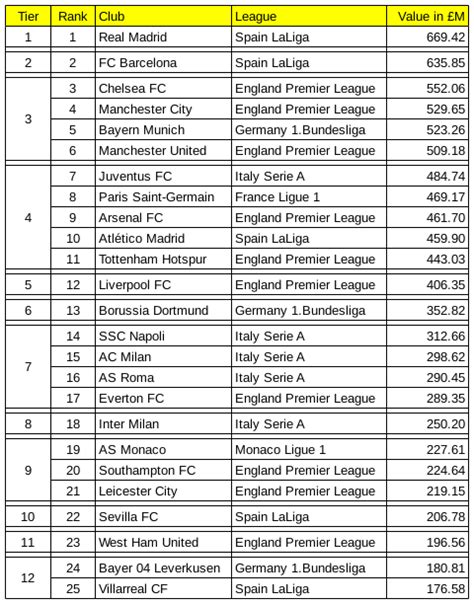Click the Monaco Ligue 1 cell
The height and width of the screenshot is (604, 474).
(x=309, y=450)
